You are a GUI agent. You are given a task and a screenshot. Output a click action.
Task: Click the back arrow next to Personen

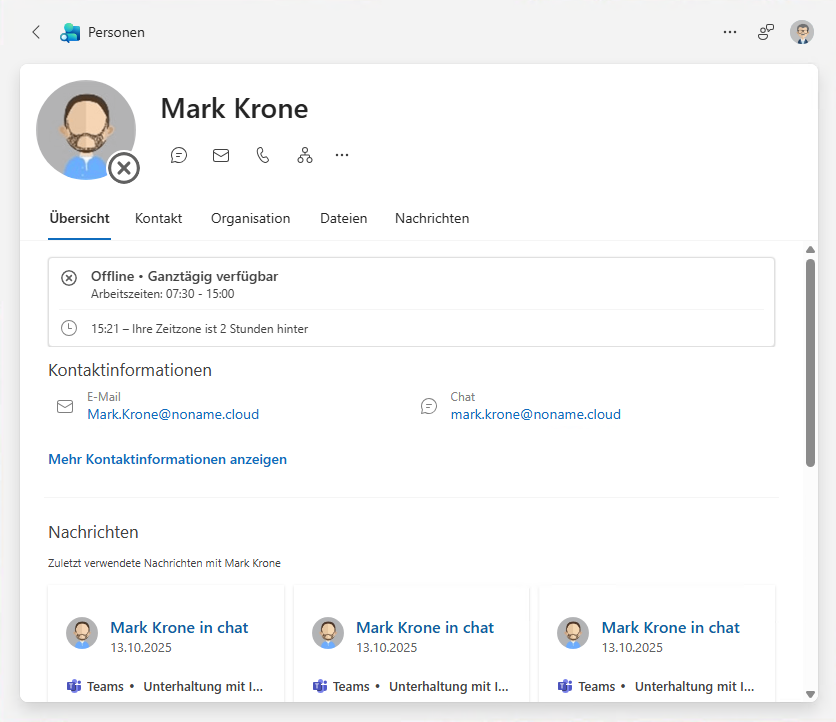36,32
